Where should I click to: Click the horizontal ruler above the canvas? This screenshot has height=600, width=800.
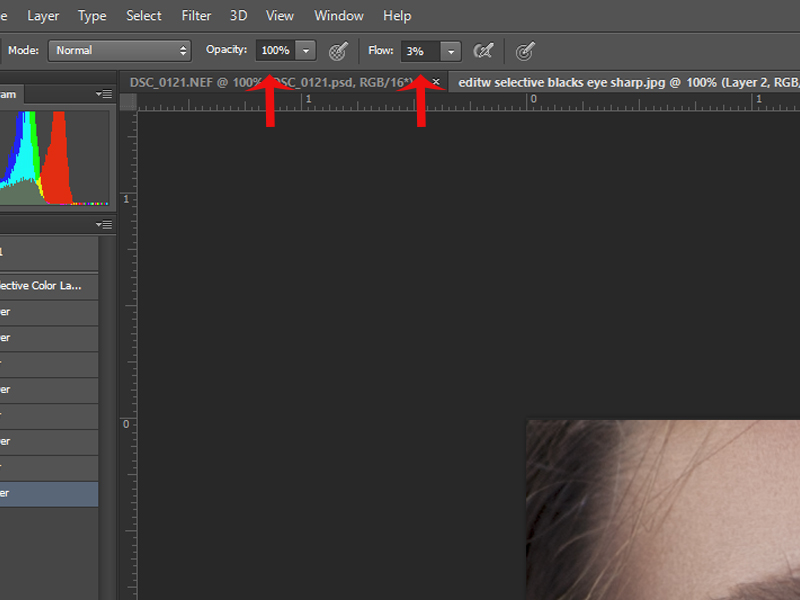[468, 102]
